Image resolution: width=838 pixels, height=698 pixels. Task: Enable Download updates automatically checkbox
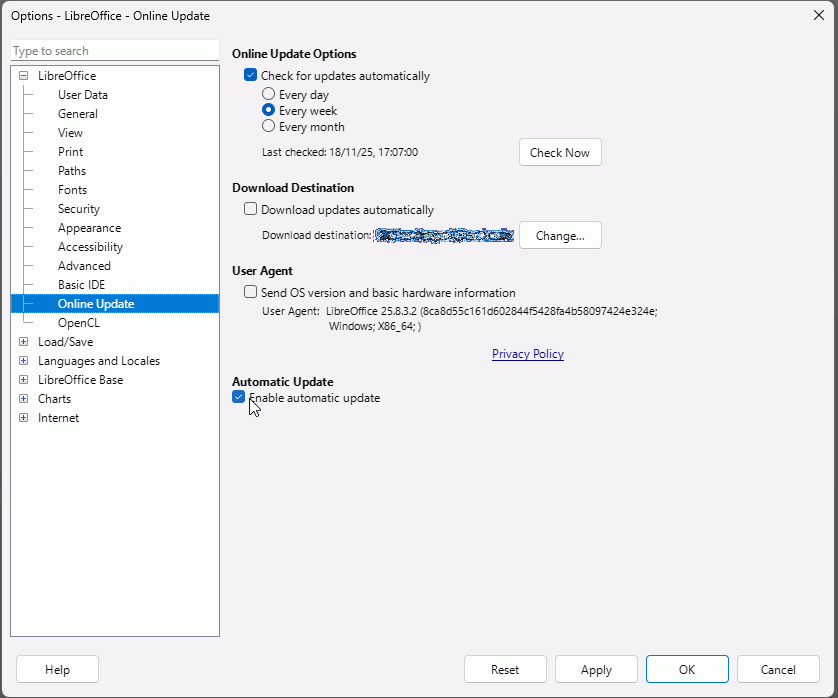(251, 210)
